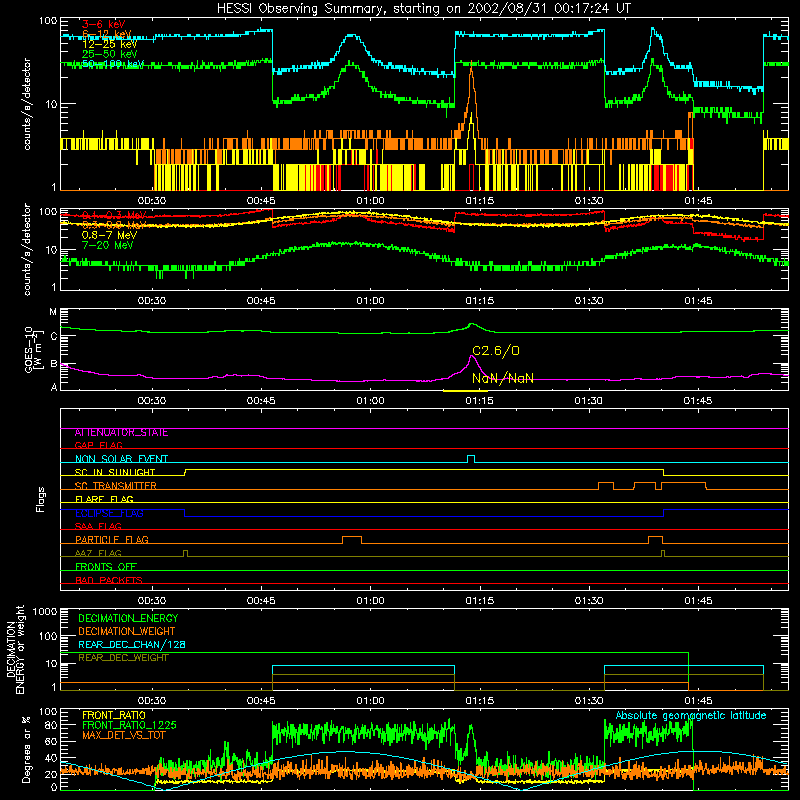
Task: Click the 0.8-7 MeV legend label
Action: [110, 236]
